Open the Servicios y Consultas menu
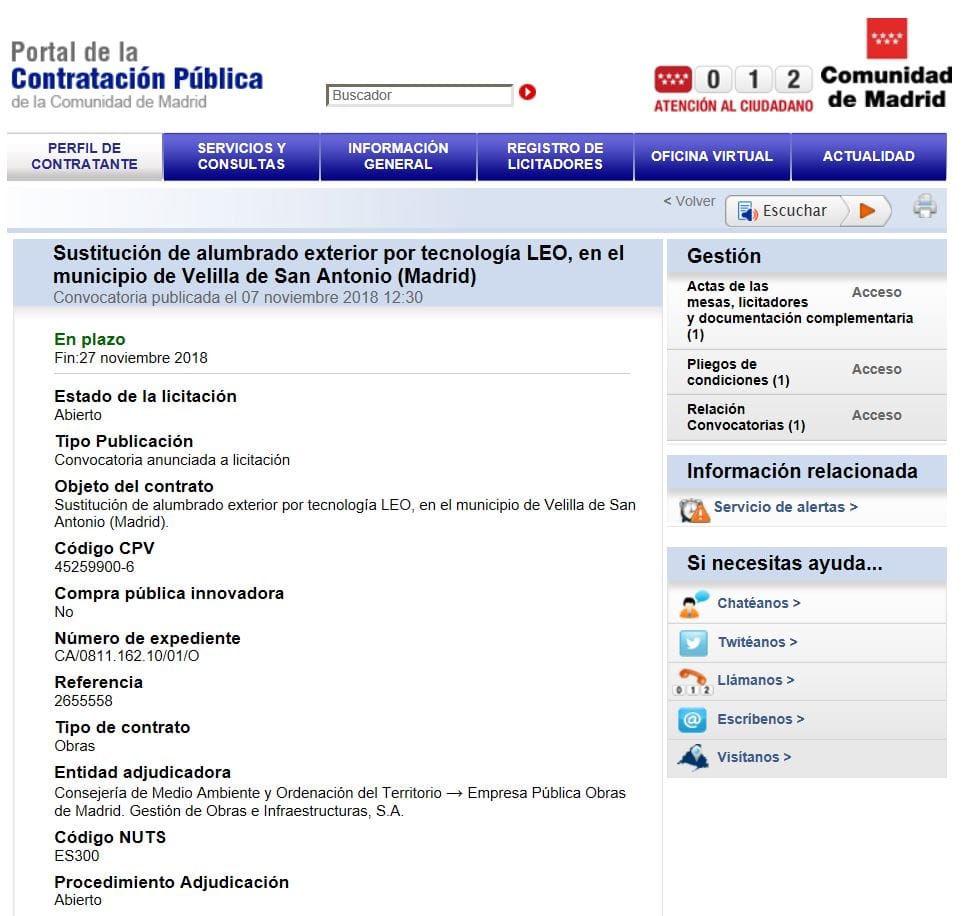The width and height of the screenshot is (971, 916). (242, 157)
